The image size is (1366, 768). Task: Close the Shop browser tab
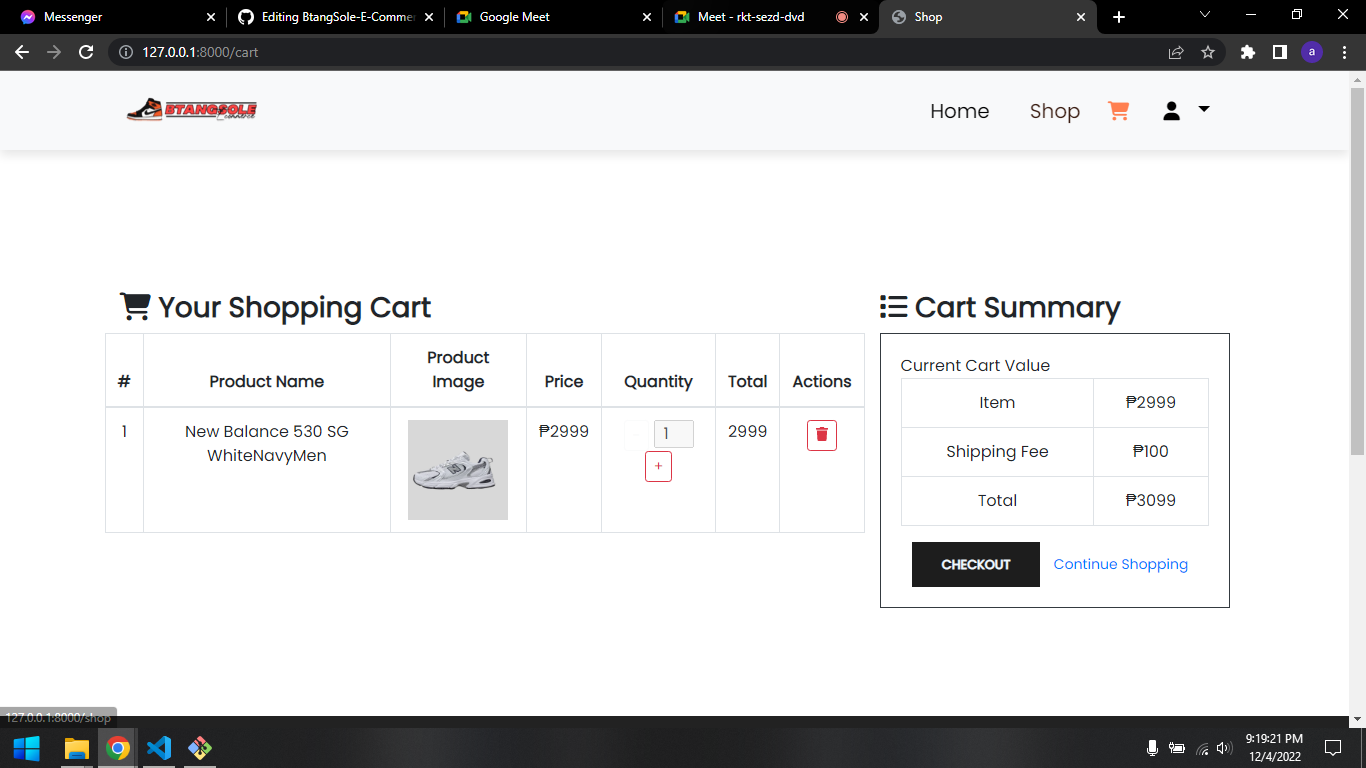click(x=1081, y=17)
